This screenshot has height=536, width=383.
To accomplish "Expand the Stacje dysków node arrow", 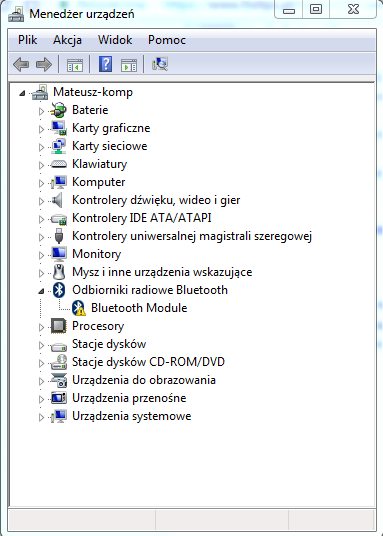I will click(x=41, y=345).
